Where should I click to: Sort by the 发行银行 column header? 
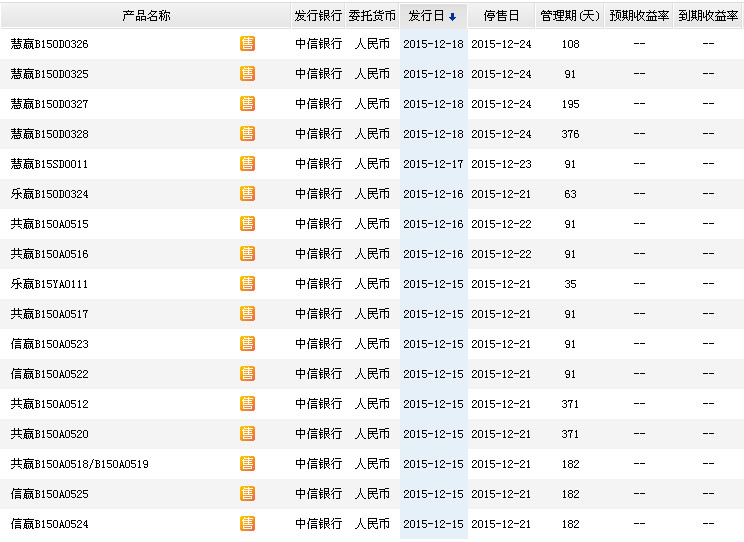[x=318, y=16]
